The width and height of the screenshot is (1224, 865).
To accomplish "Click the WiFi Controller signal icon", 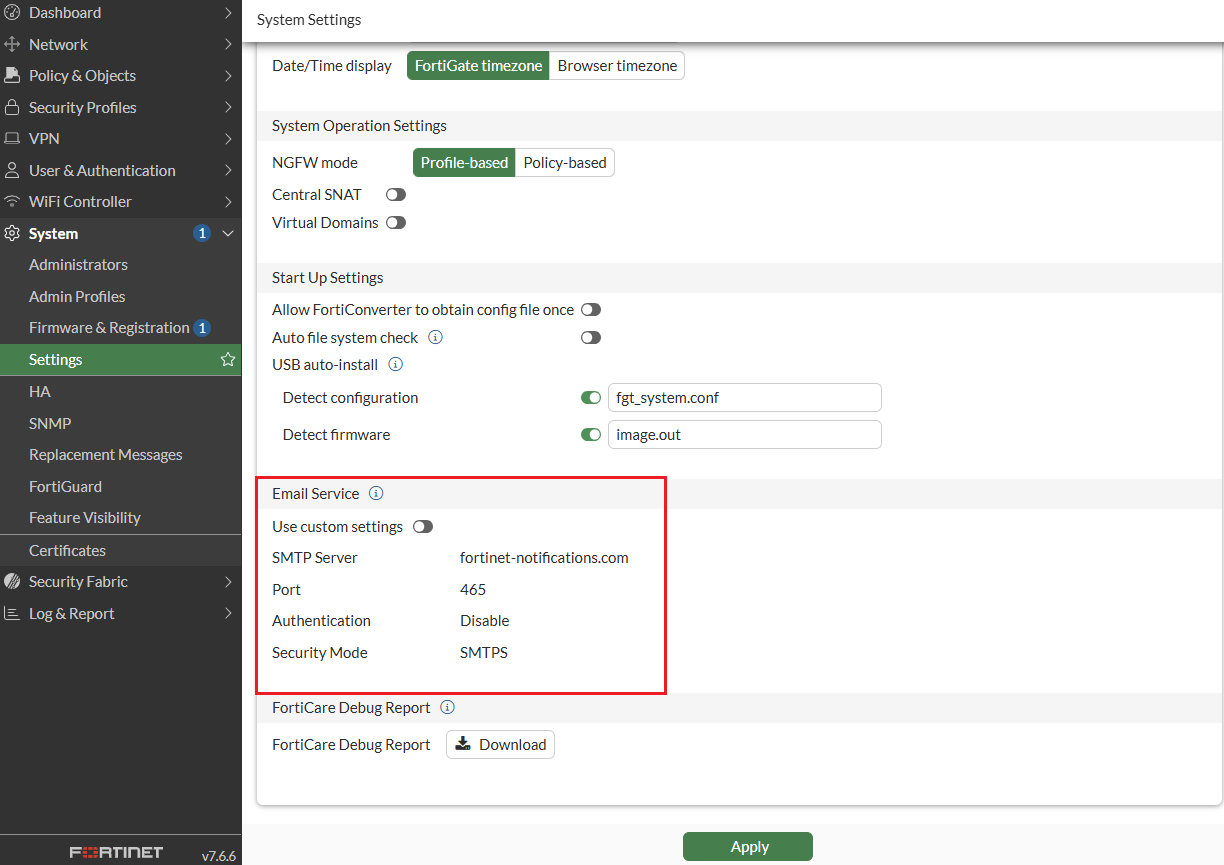I will (12, 201).
